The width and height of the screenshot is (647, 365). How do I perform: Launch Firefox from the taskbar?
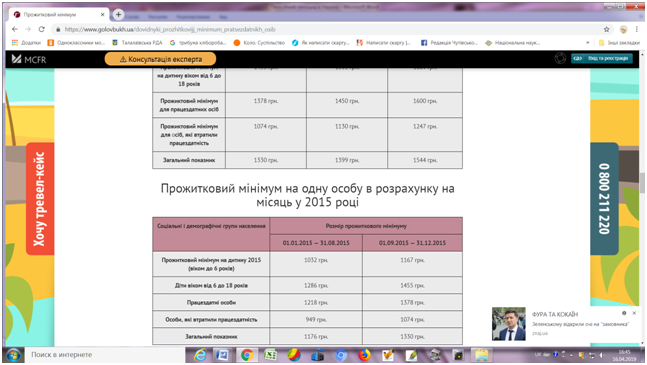[x=364, y=355]
